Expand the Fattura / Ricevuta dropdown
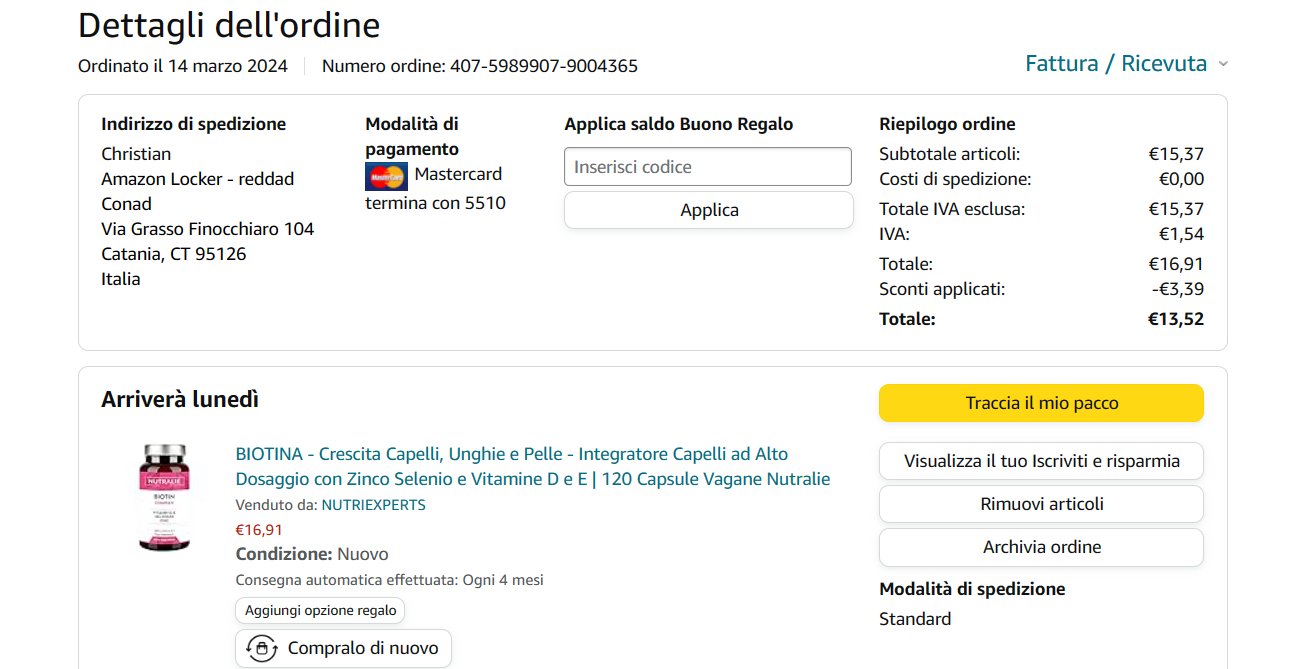The height and width of the screenshot is (669, 1315). [1126, 63]
